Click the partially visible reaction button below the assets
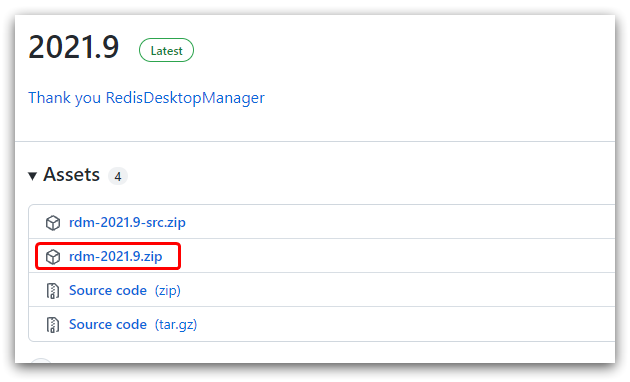The image size is (630, 382). (41, 360)
